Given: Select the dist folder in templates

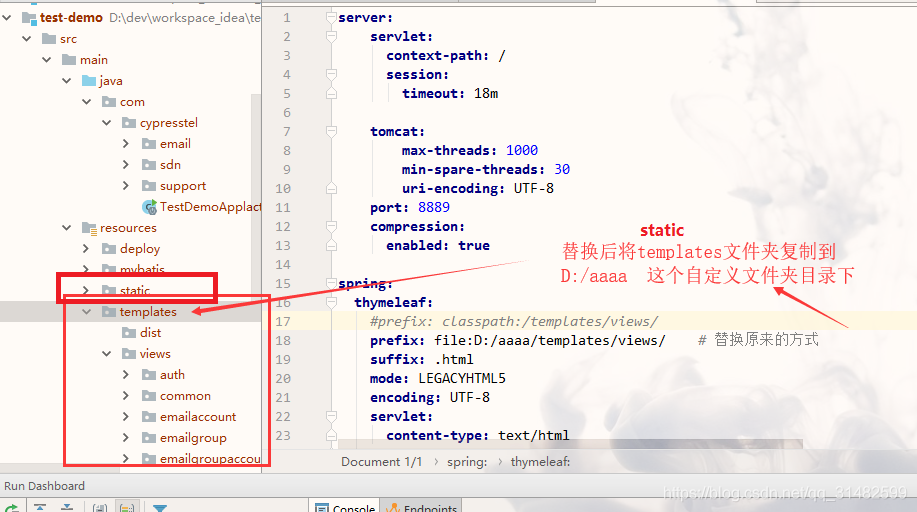Looking at the screenshot, I should pyautogui.click(x=150, y=333).
